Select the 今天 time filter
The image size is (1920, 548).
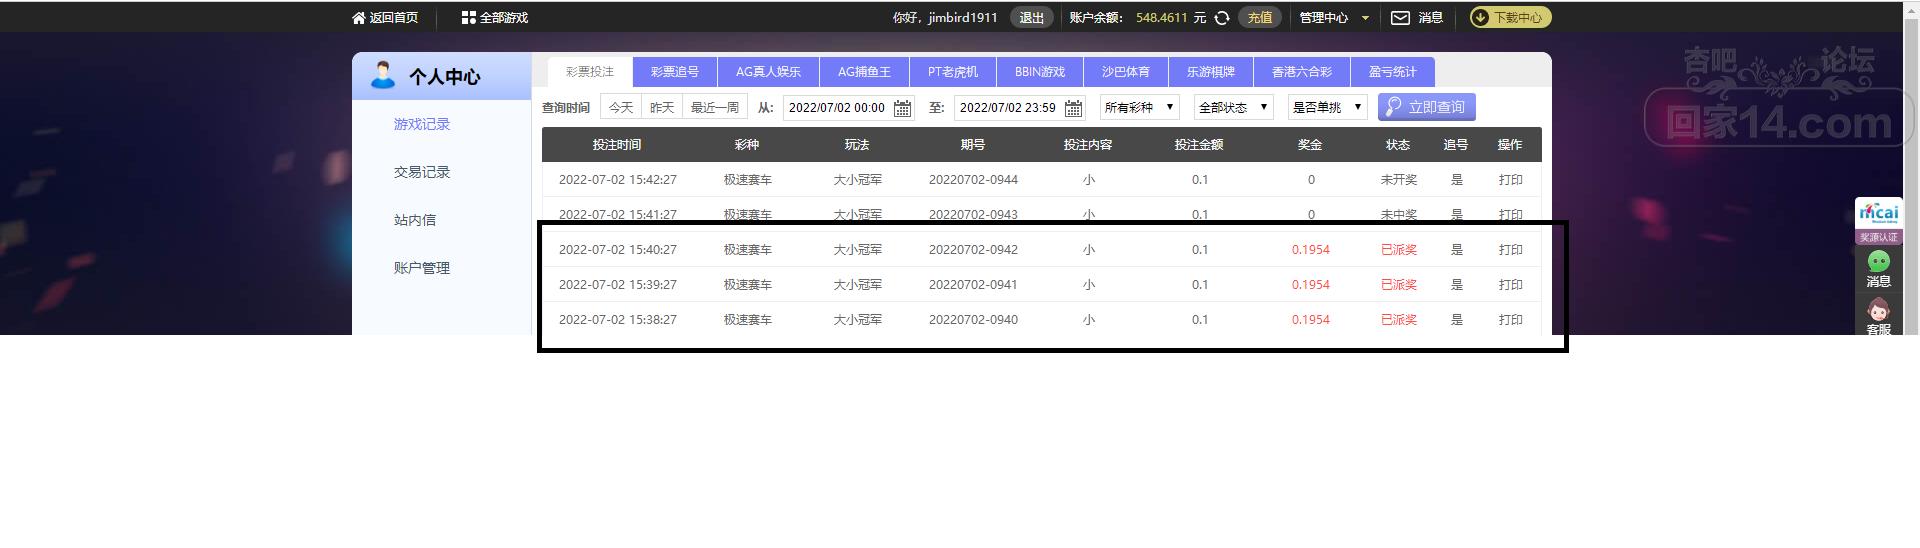pos(621,107)
